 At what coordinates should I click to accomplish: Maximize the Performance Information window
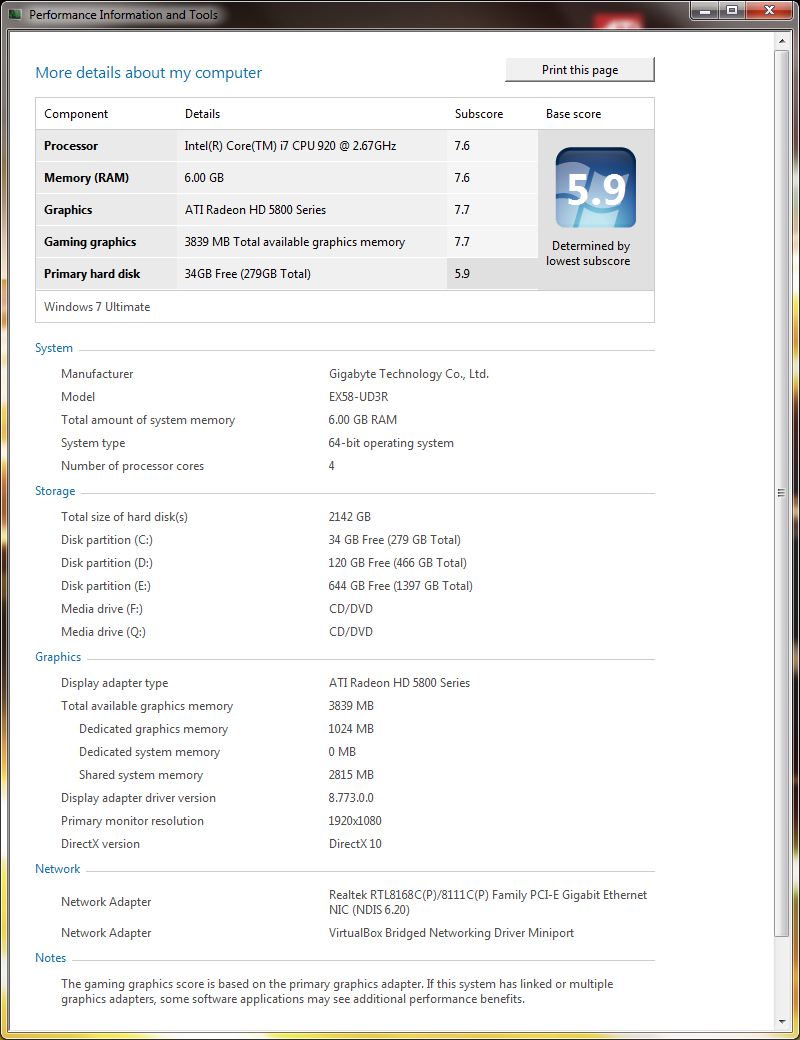tap(732, 11)
